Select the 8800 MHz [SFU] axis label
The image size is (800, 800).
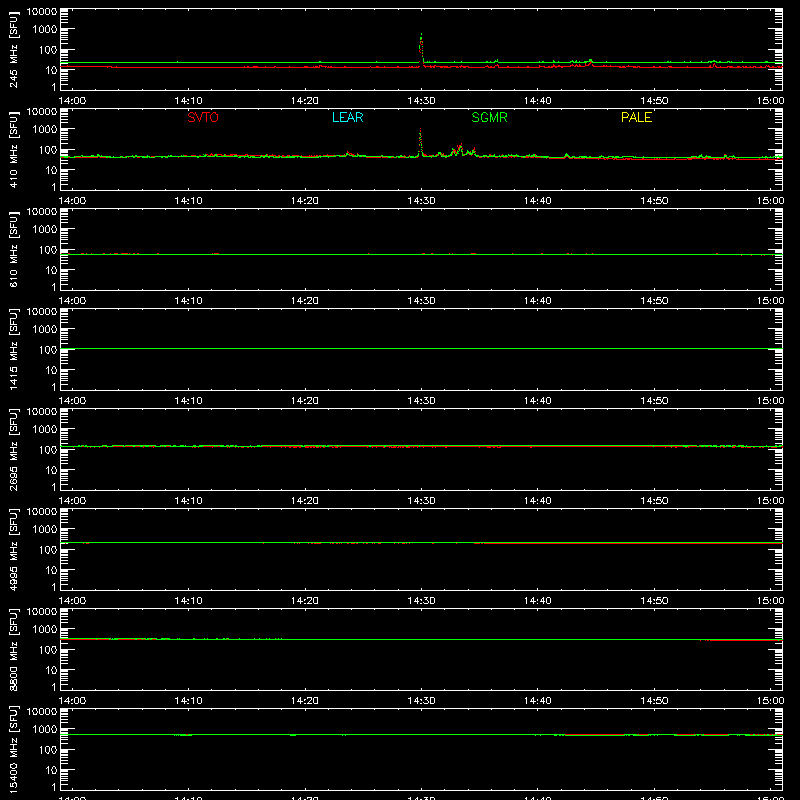(13, 649)
